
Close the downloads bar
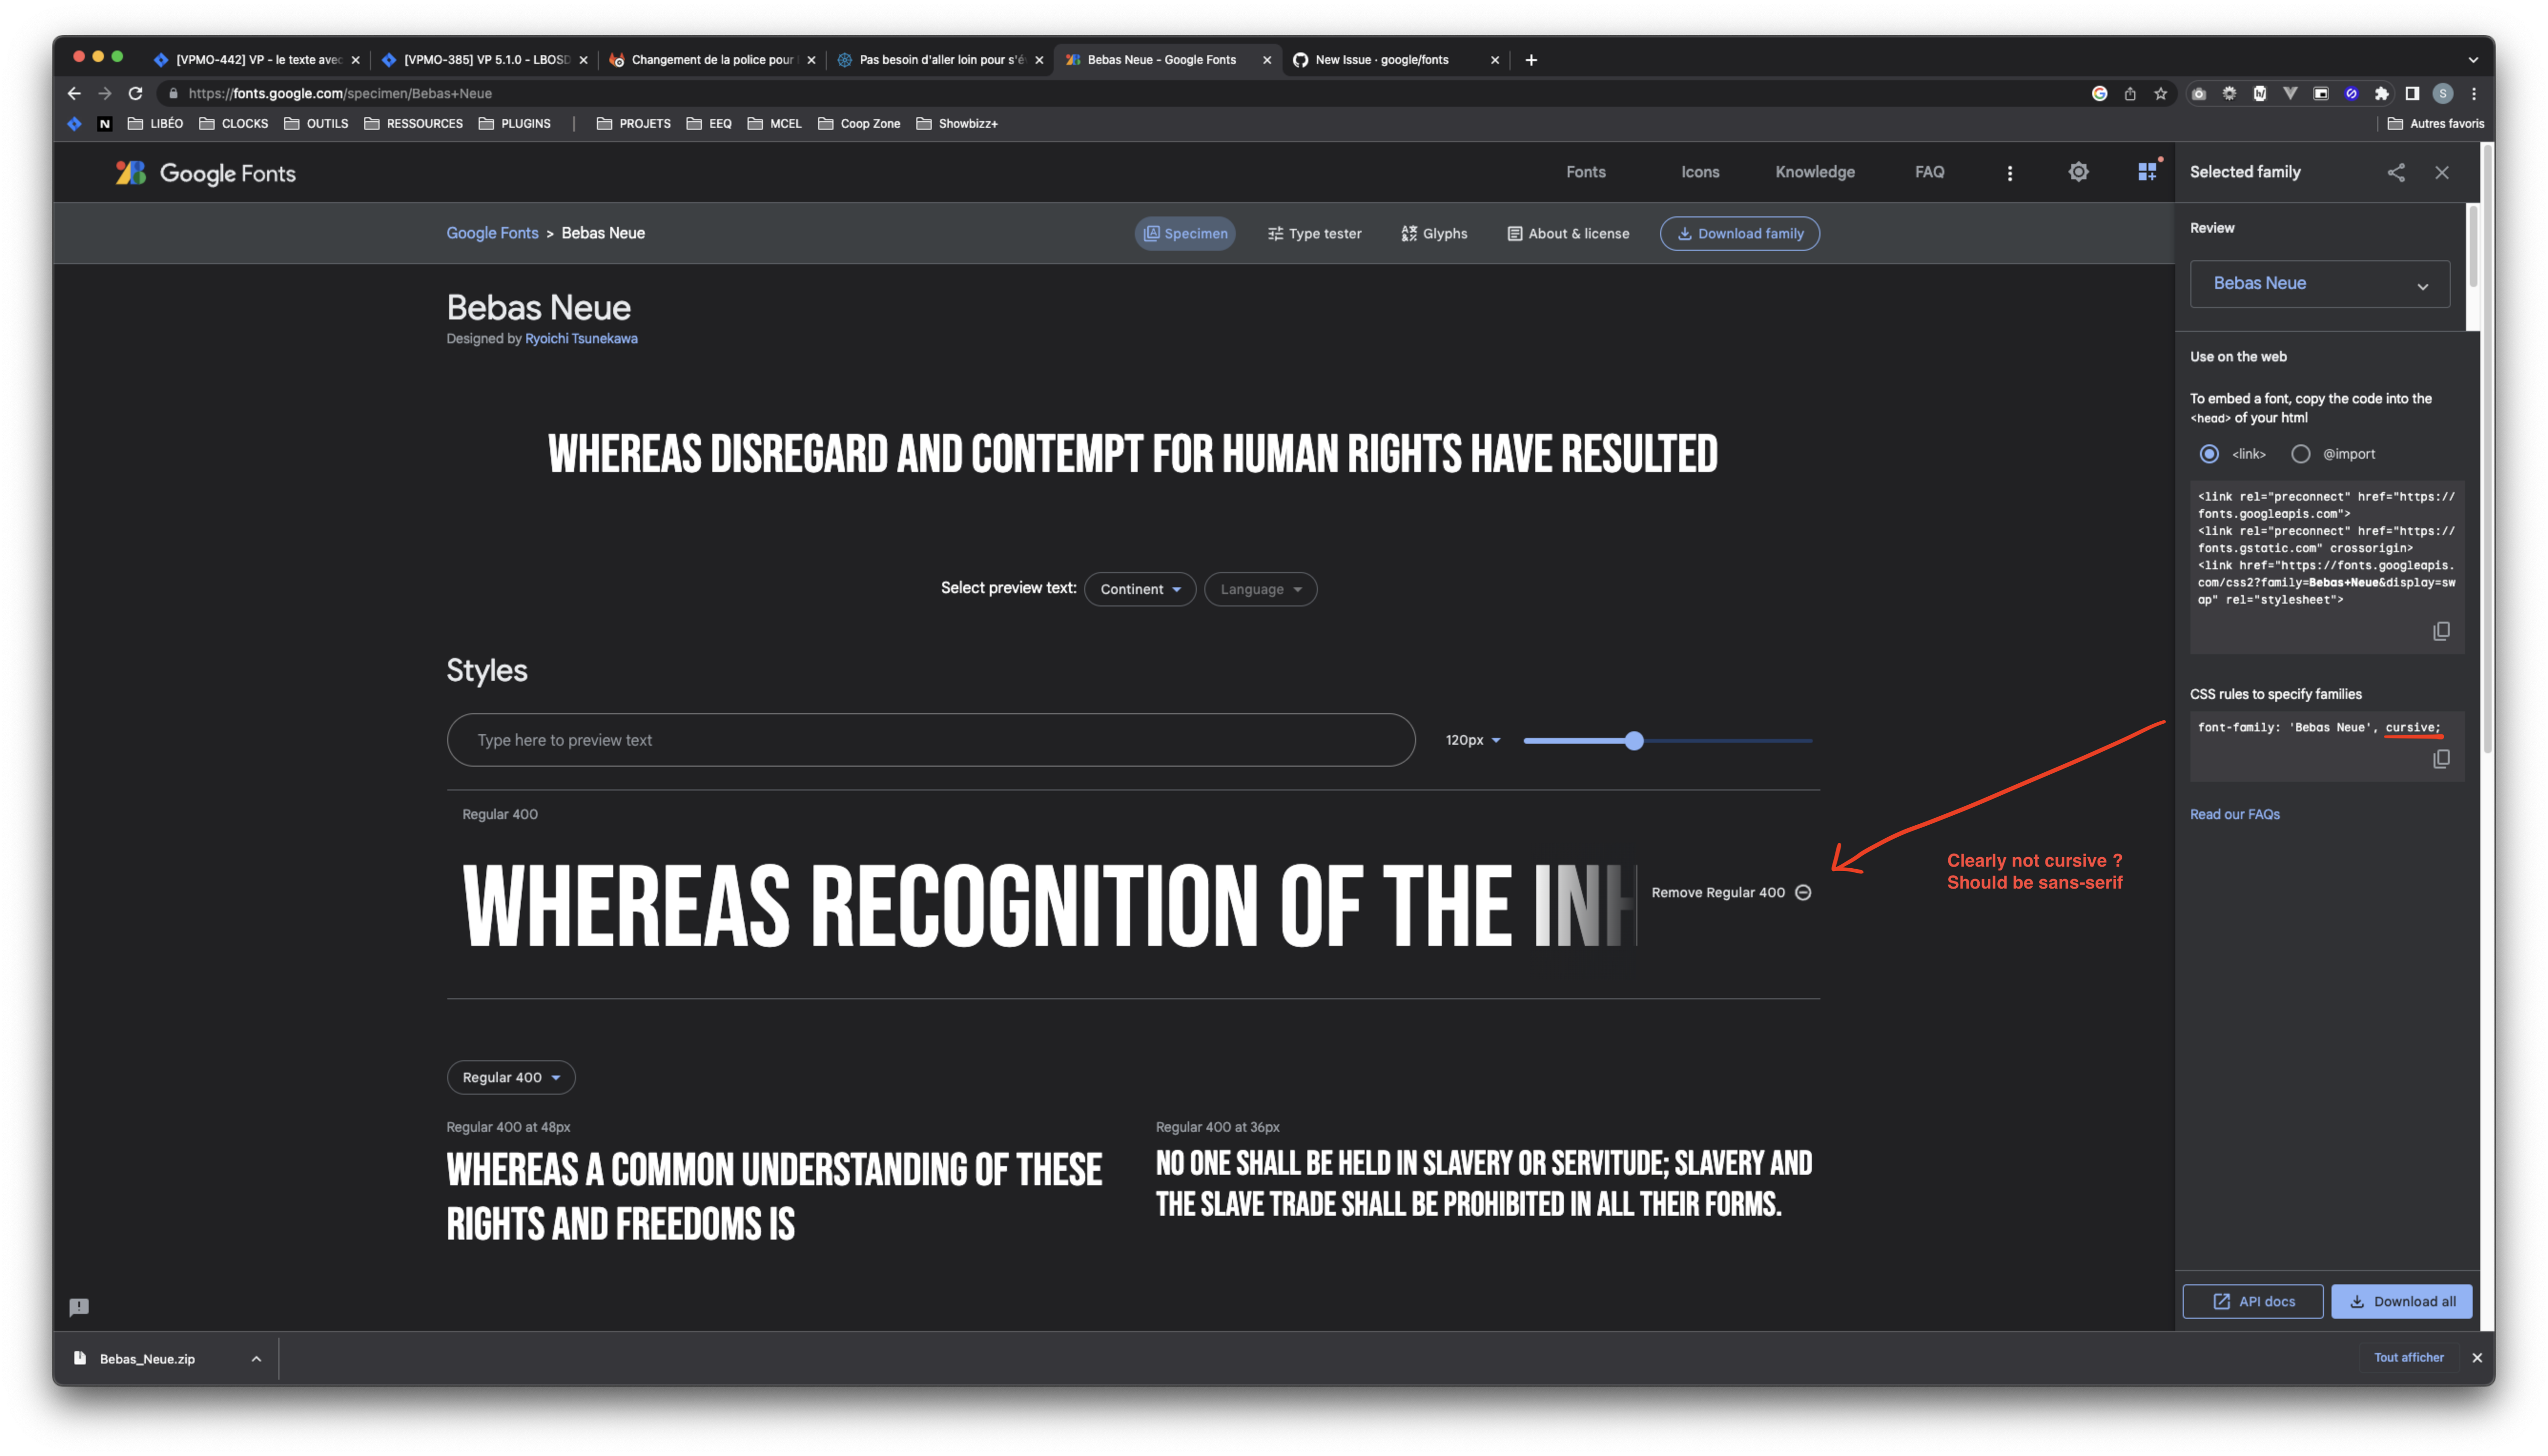point(2477,1357)
